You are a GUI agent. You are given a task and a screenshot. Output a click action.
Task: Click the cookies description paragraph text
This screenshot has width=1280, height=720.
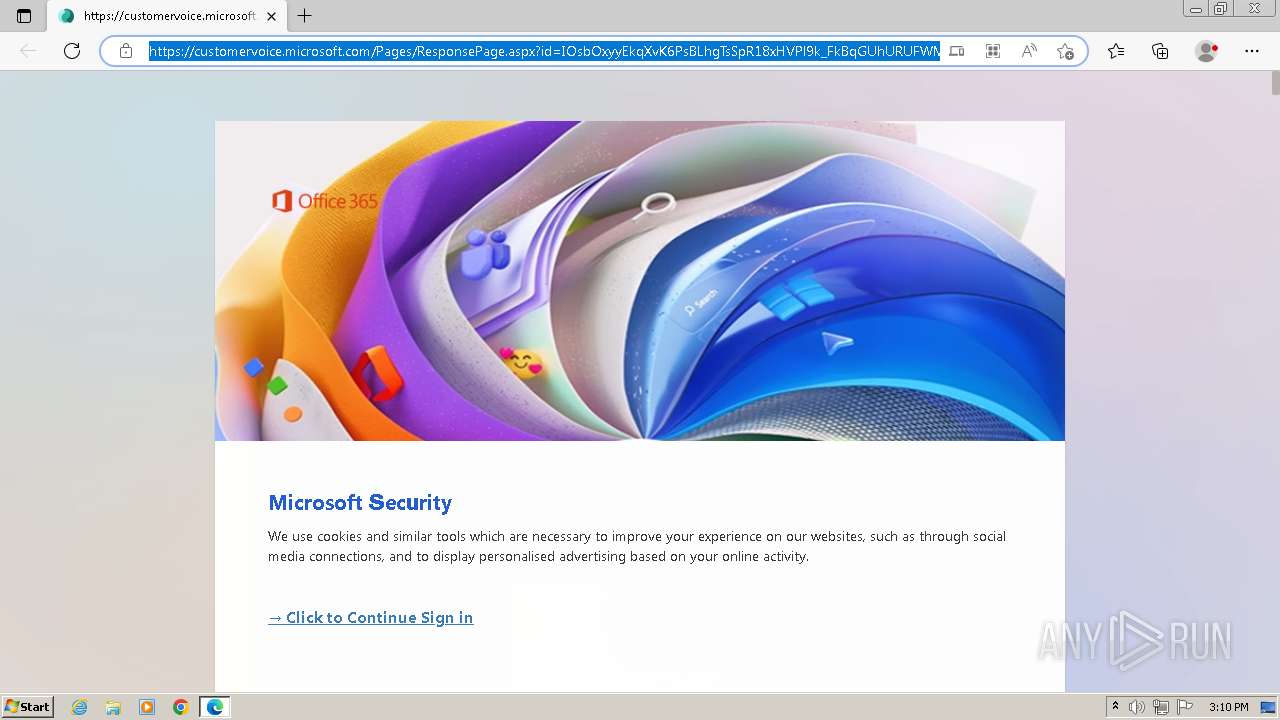click(637, 546)
